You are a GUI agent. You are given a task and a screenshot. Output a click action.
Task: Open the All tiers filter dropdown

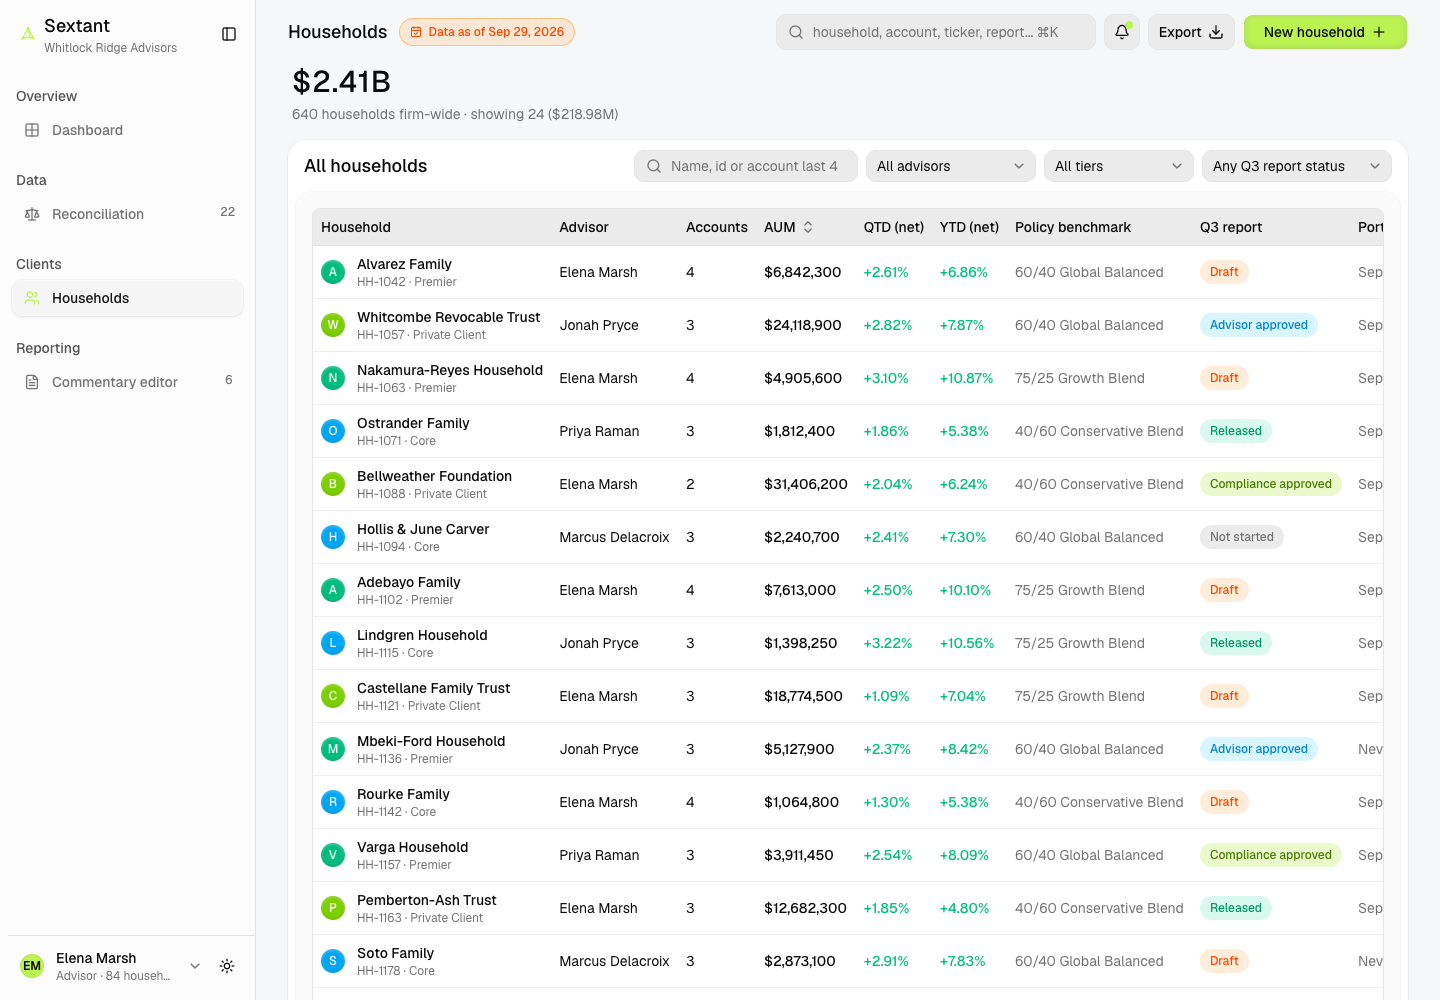coord(1118,166)
